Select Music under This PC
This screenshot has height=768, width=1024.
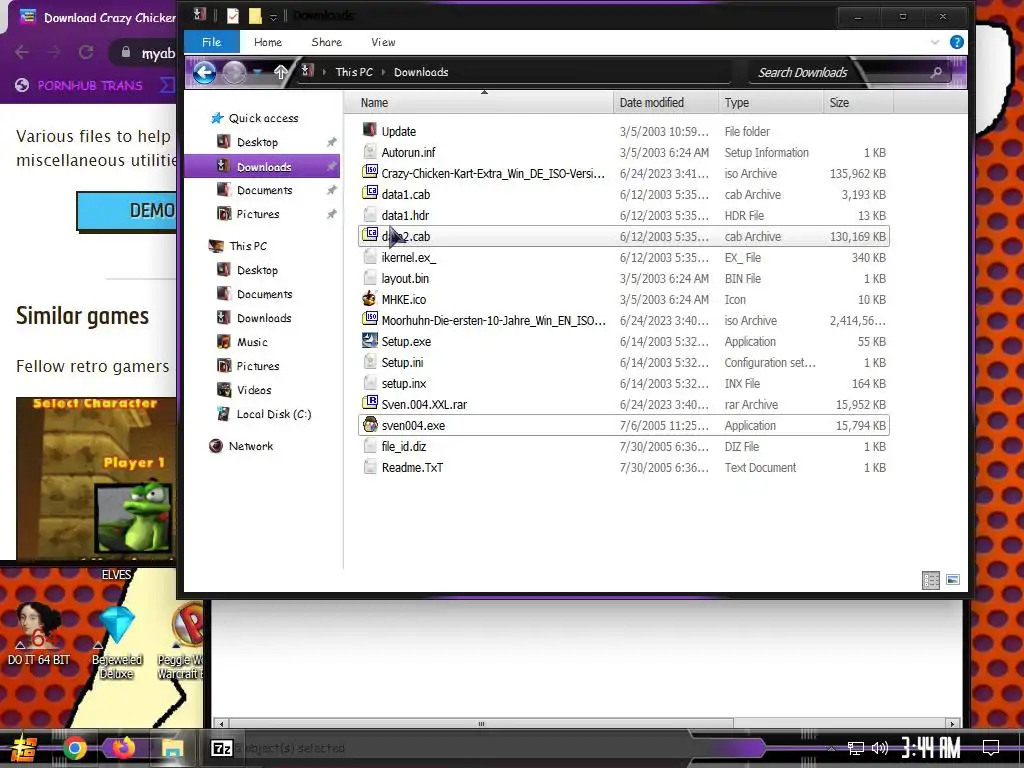coord(252,342)
